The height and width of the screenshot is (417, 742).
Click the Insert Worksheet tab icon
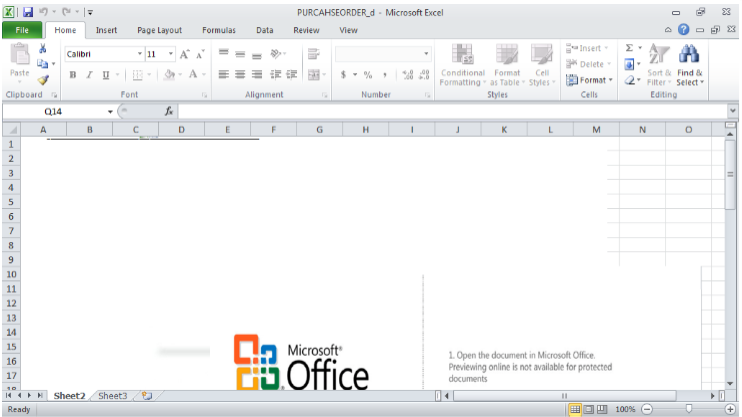point(147,396)
